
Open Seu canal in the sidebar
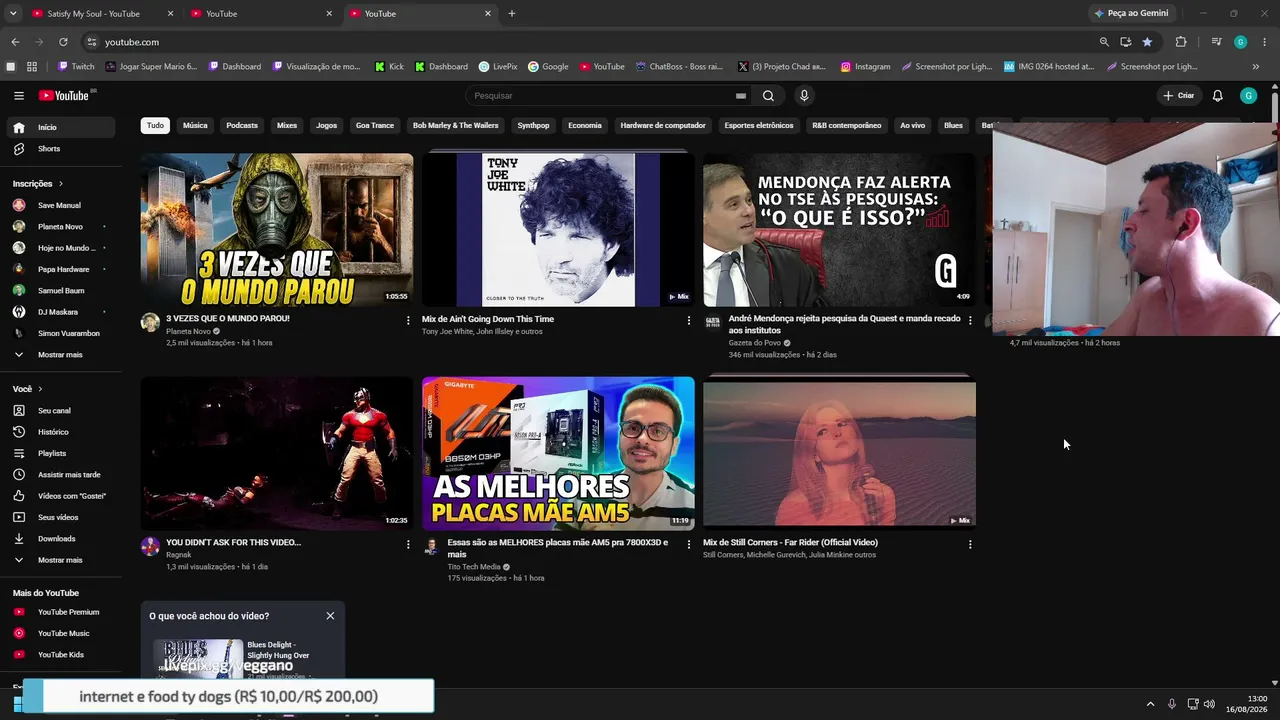pyautogui.click(x=63, y=411)
